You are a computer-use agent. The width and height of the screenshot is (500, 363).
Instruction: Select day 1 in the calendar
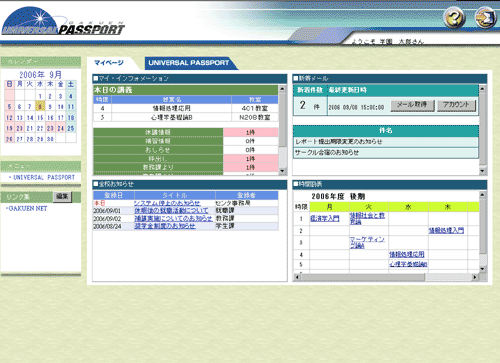tap(40, 96)
